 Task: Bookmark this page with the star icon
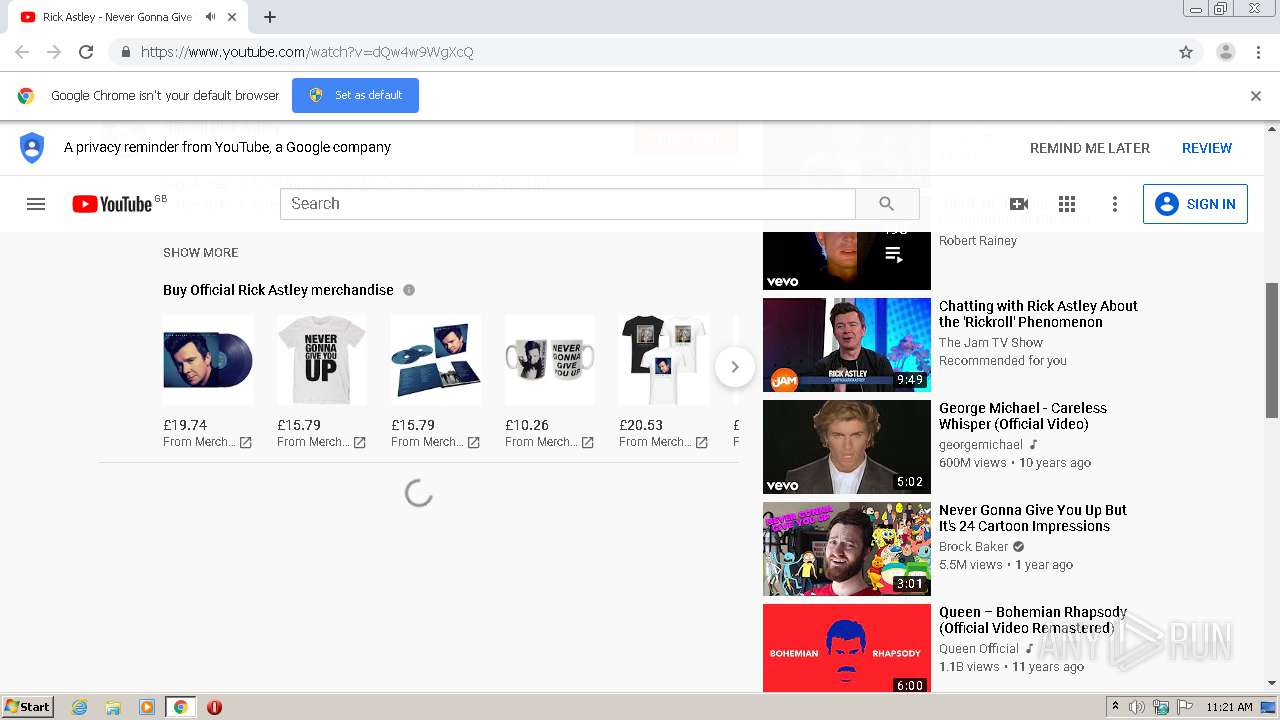[1186, 52]
